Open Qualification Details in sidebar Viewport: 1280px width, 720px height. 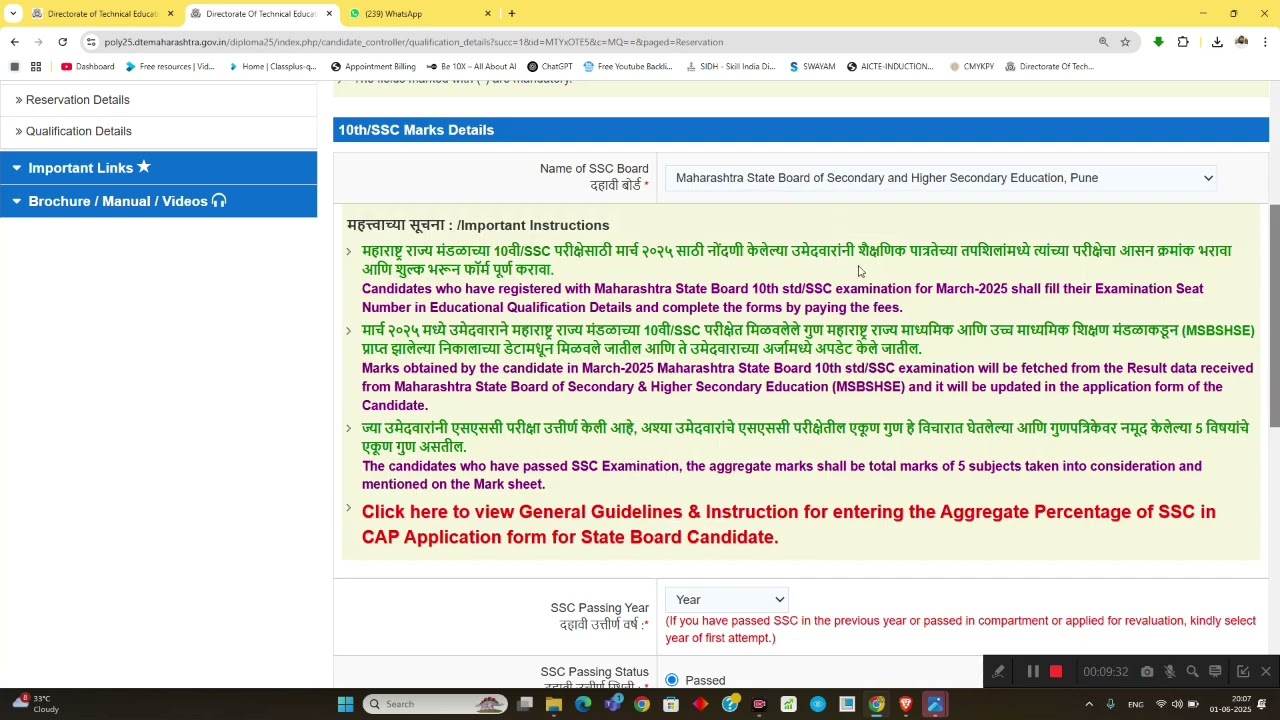coord(78,131)
